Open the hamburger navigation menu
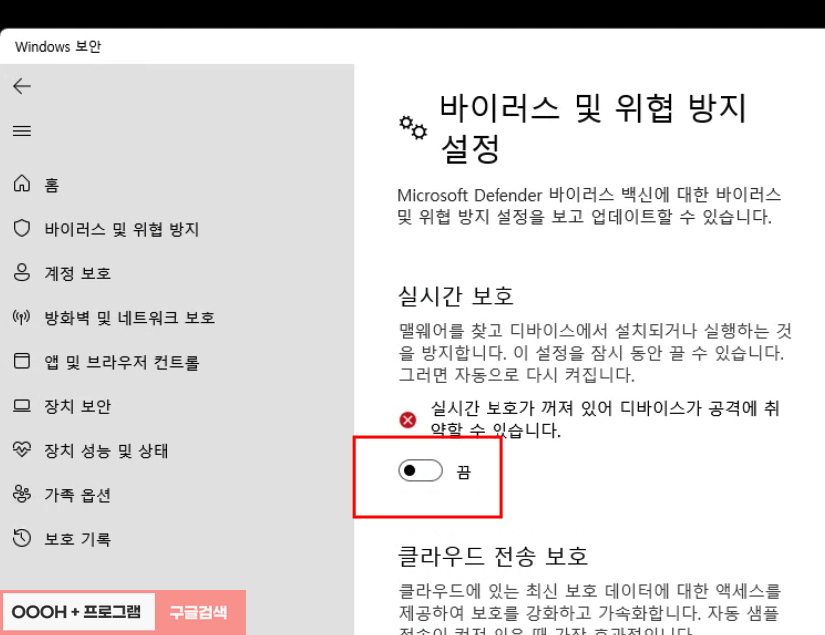This screenshot has height=635, width=825. (22, 131)
